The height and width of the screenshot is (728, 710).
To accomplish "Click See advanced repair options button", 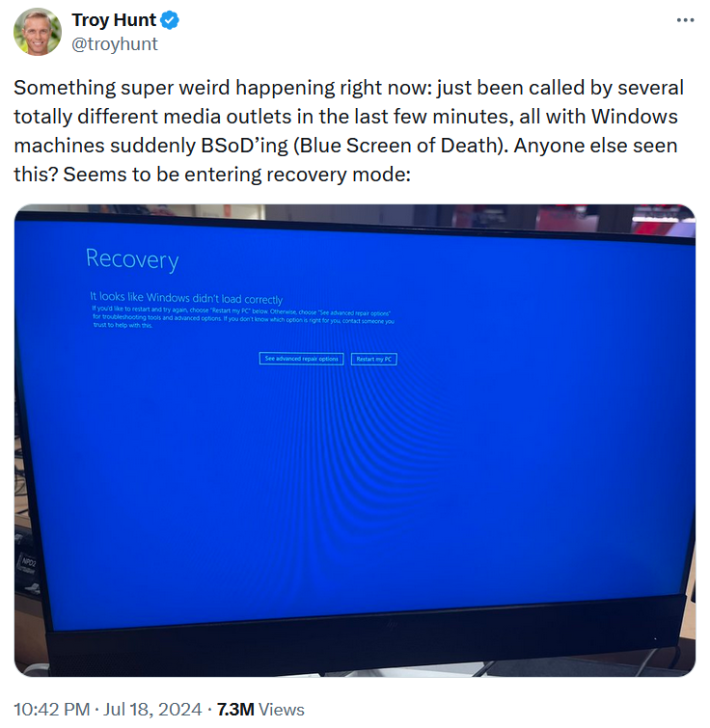I will coord(301,359).
